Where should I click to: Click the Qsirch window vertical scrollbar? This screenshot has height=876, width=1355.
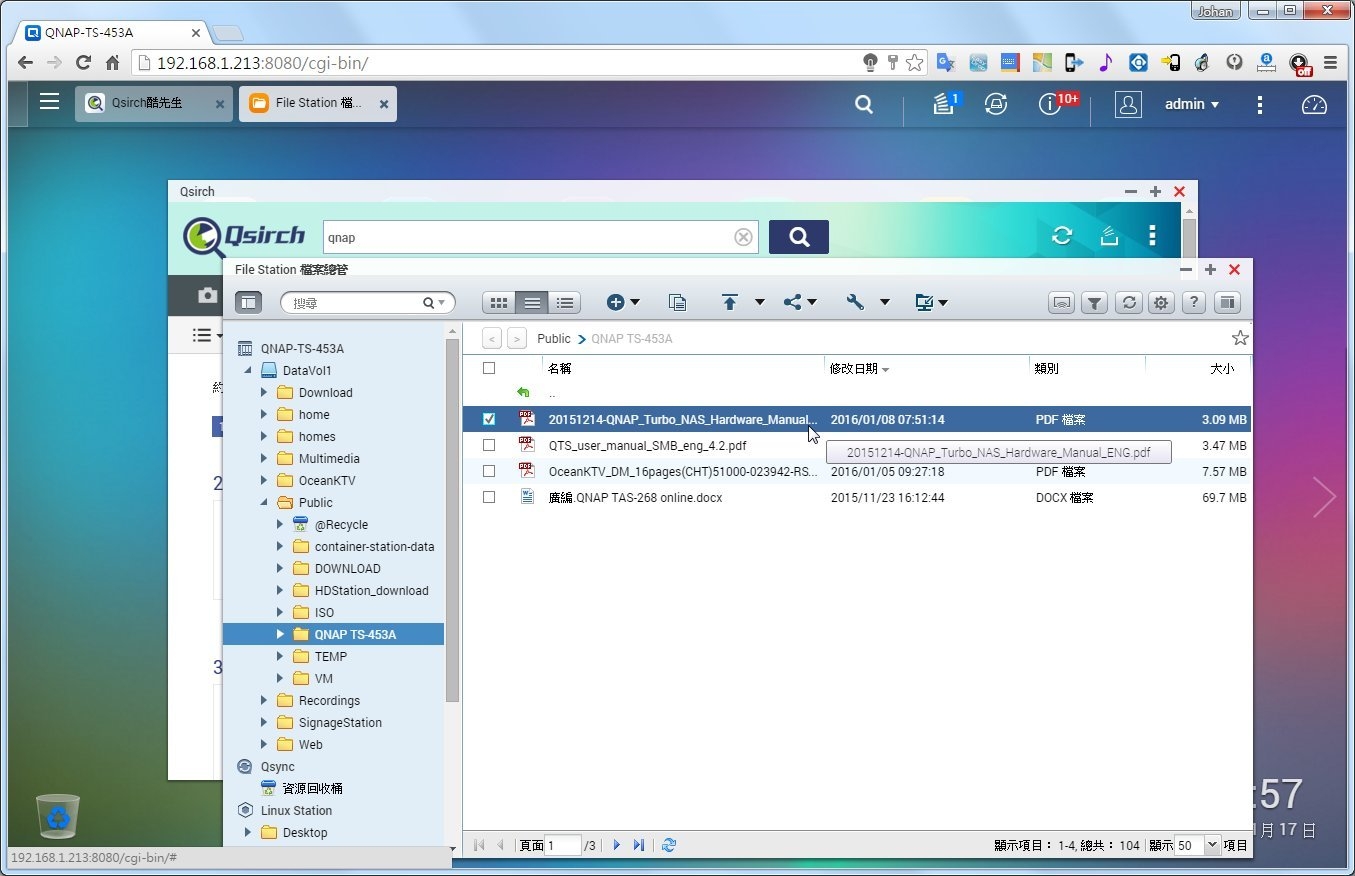point(1188,238)
